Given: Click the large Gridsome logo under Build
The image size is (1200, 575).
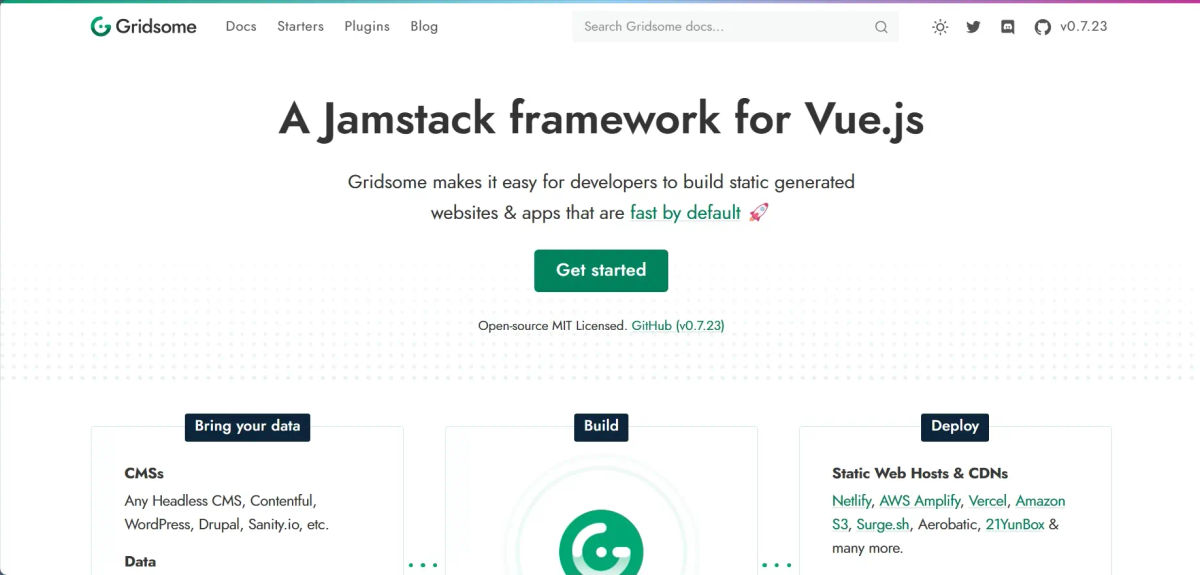Looking at the screenshot, I should (x=601, y=542).
